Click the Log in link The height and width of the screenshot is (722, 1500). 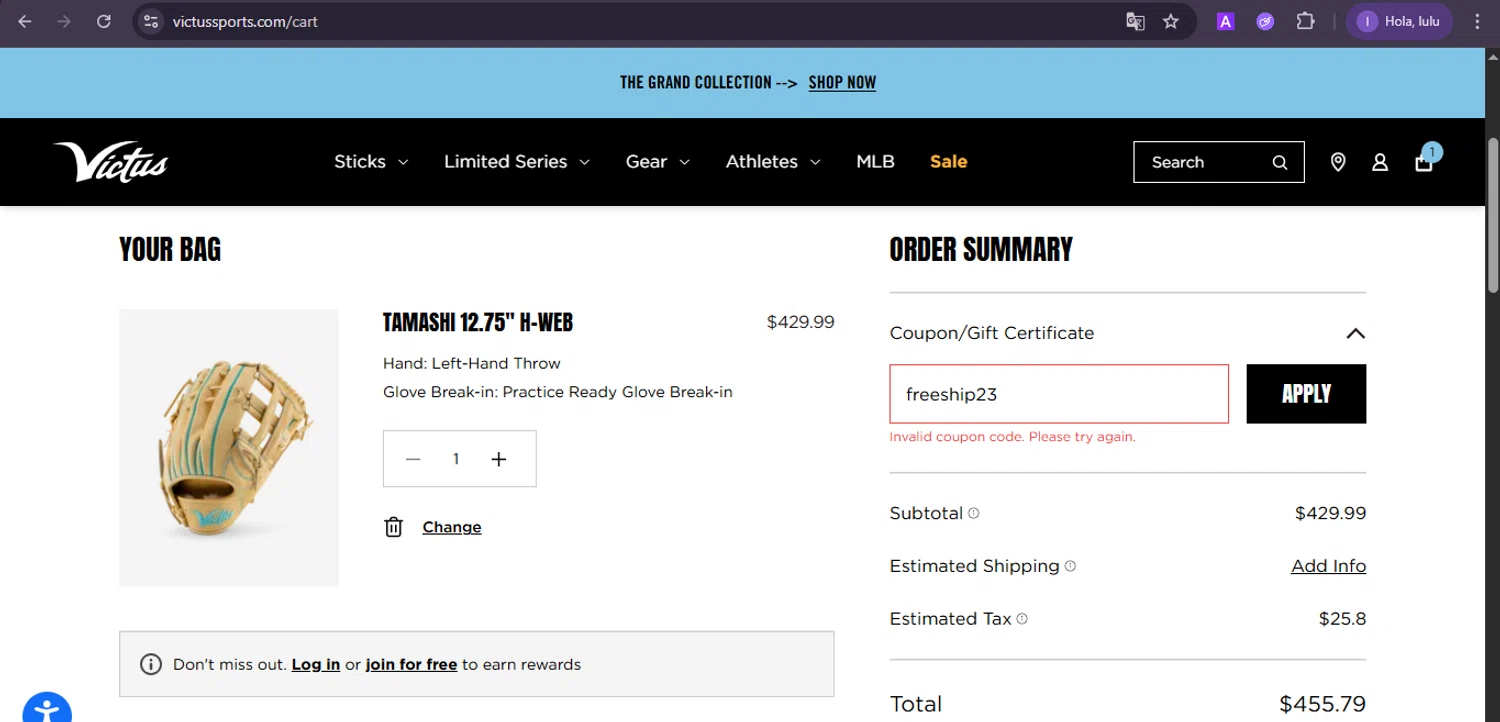pyautogui.click(x=316, y=664)
